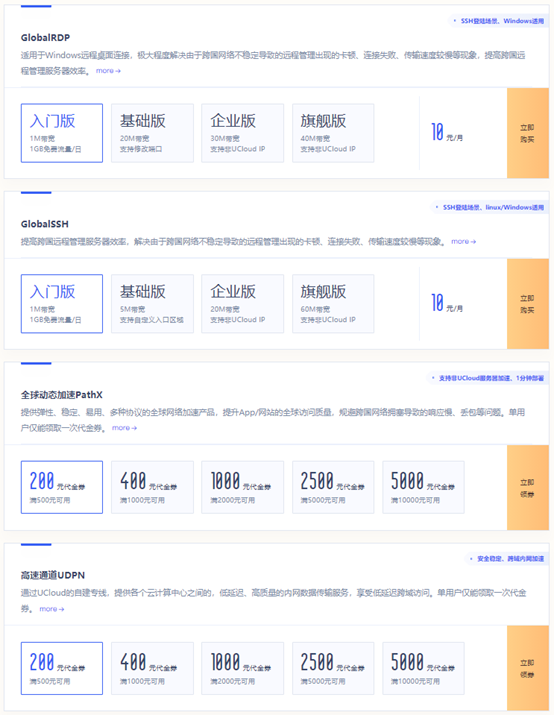Select GlobalRDP 基础版 20M plan card

point(152,133)
